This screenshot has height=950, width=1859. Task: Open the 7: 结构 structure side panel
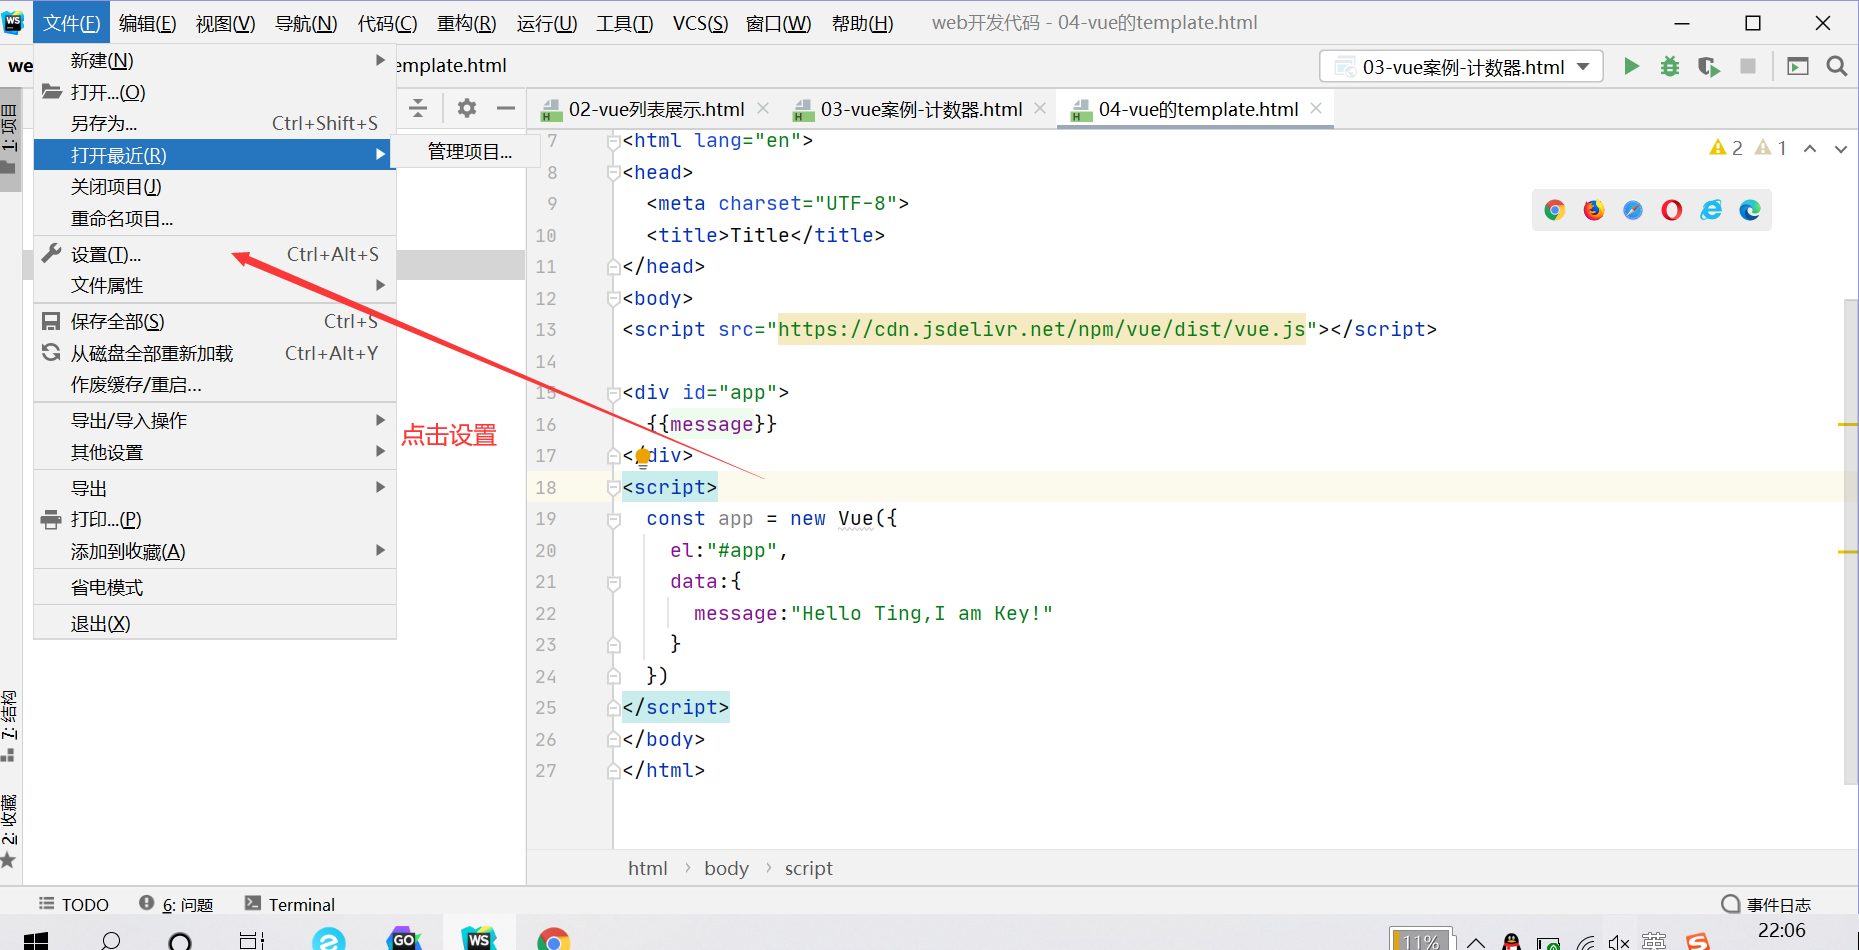point(9,725)
